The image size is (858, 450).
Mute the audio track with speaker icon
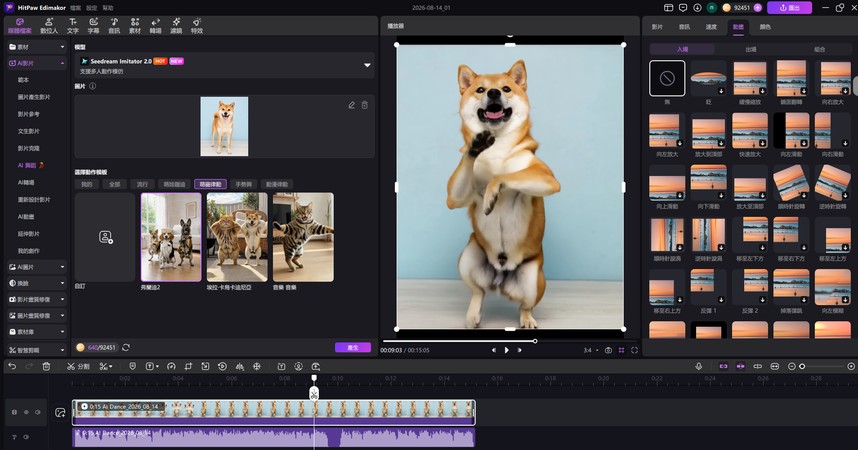pyautogui.click(x=26, y=437)
